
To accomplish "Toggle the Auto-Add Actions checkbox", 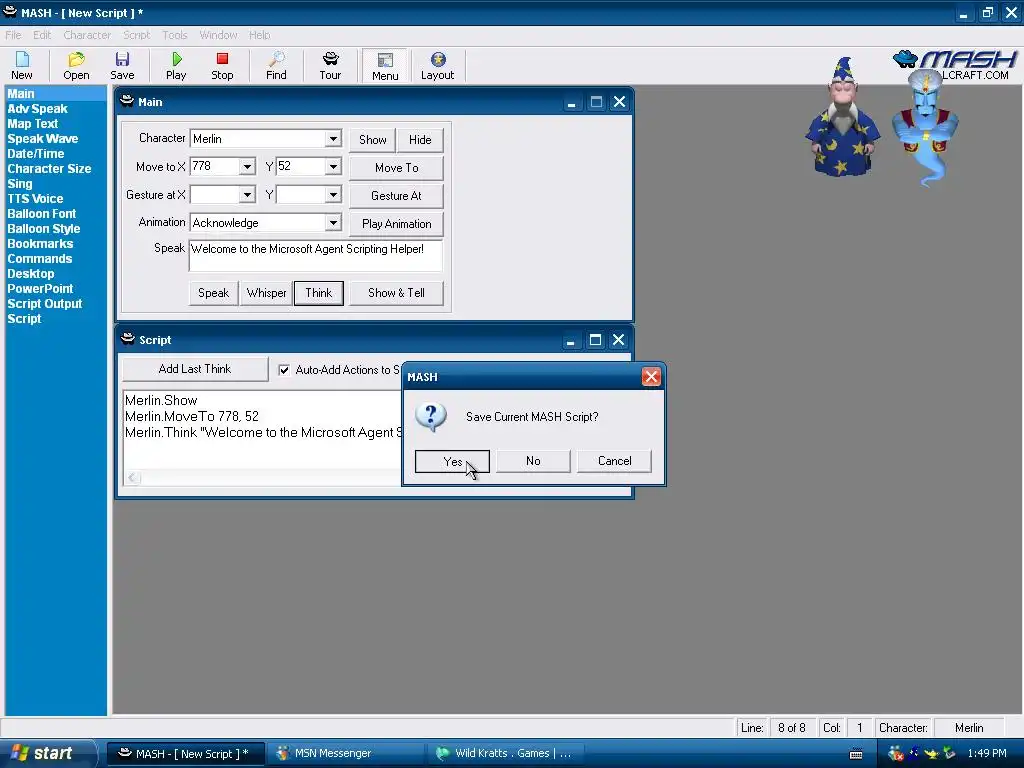I will coord(284,370).
